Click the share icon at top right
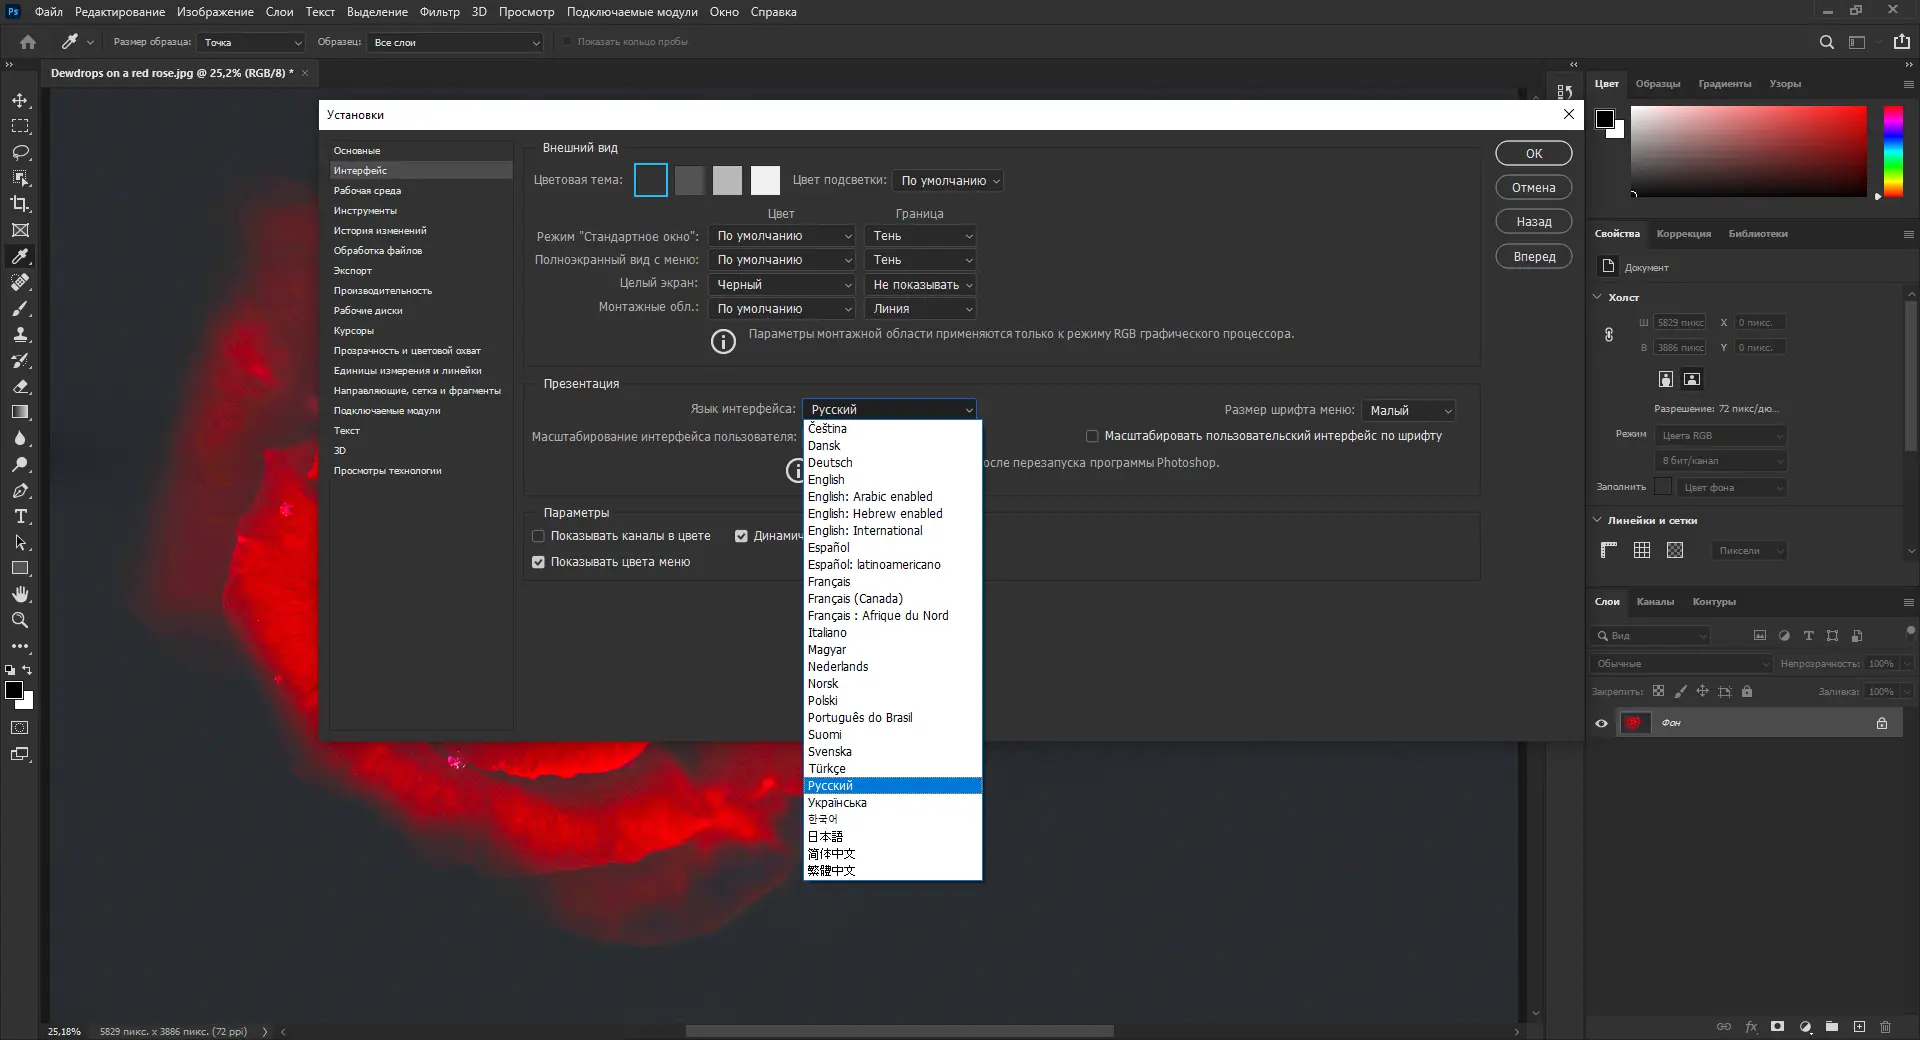 [1901, 42]
